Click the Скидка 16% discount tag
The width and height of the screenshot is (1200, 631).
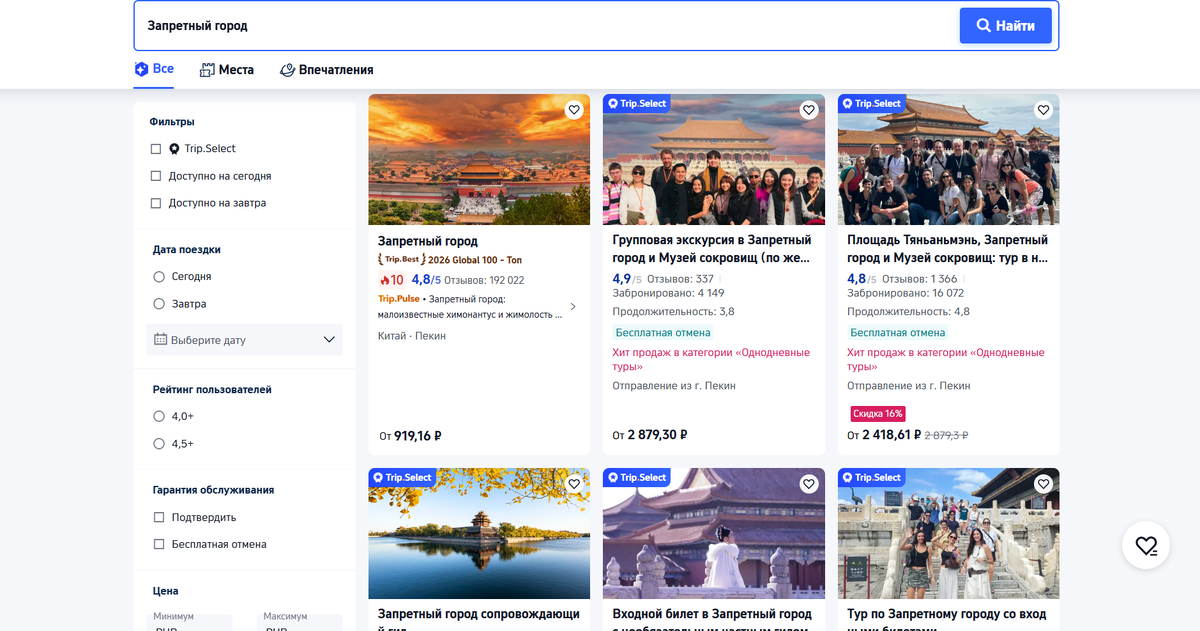click(x=878, y=413)
